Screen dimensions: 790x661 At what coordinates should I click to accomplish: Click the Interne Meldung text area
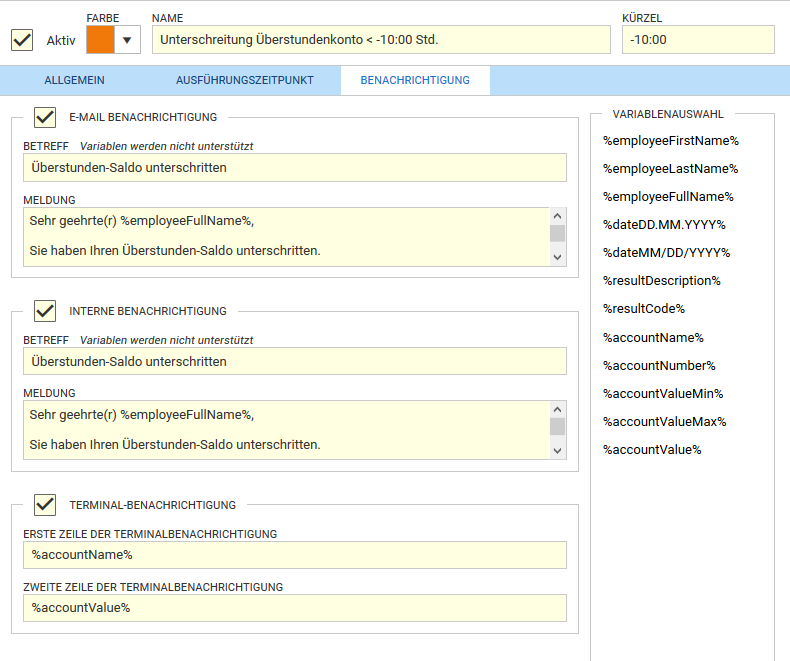pyautogui.click(x=286, y=430)
